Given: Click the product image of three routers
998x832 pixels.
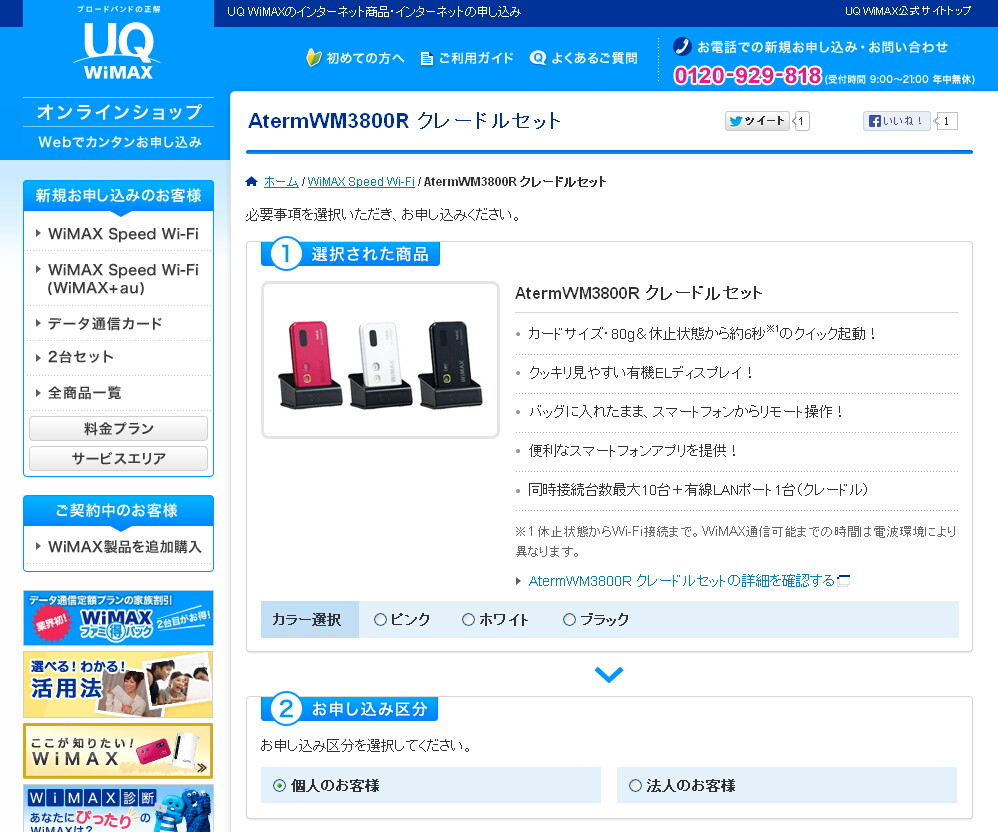Looking at the screenshot, I should pos(381,360).
